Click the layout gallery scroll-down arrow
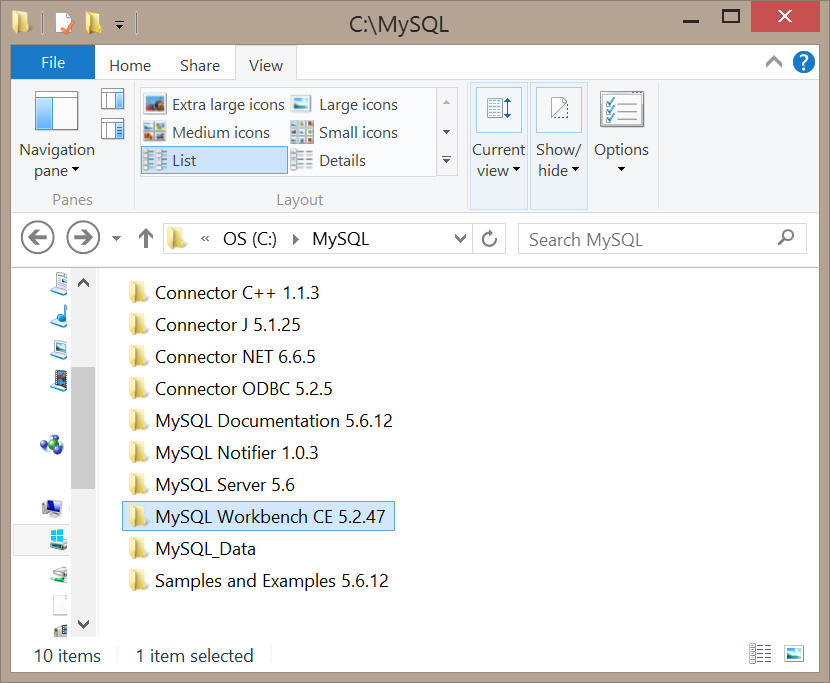Screen dimensions: 830x683 (447, 131)
